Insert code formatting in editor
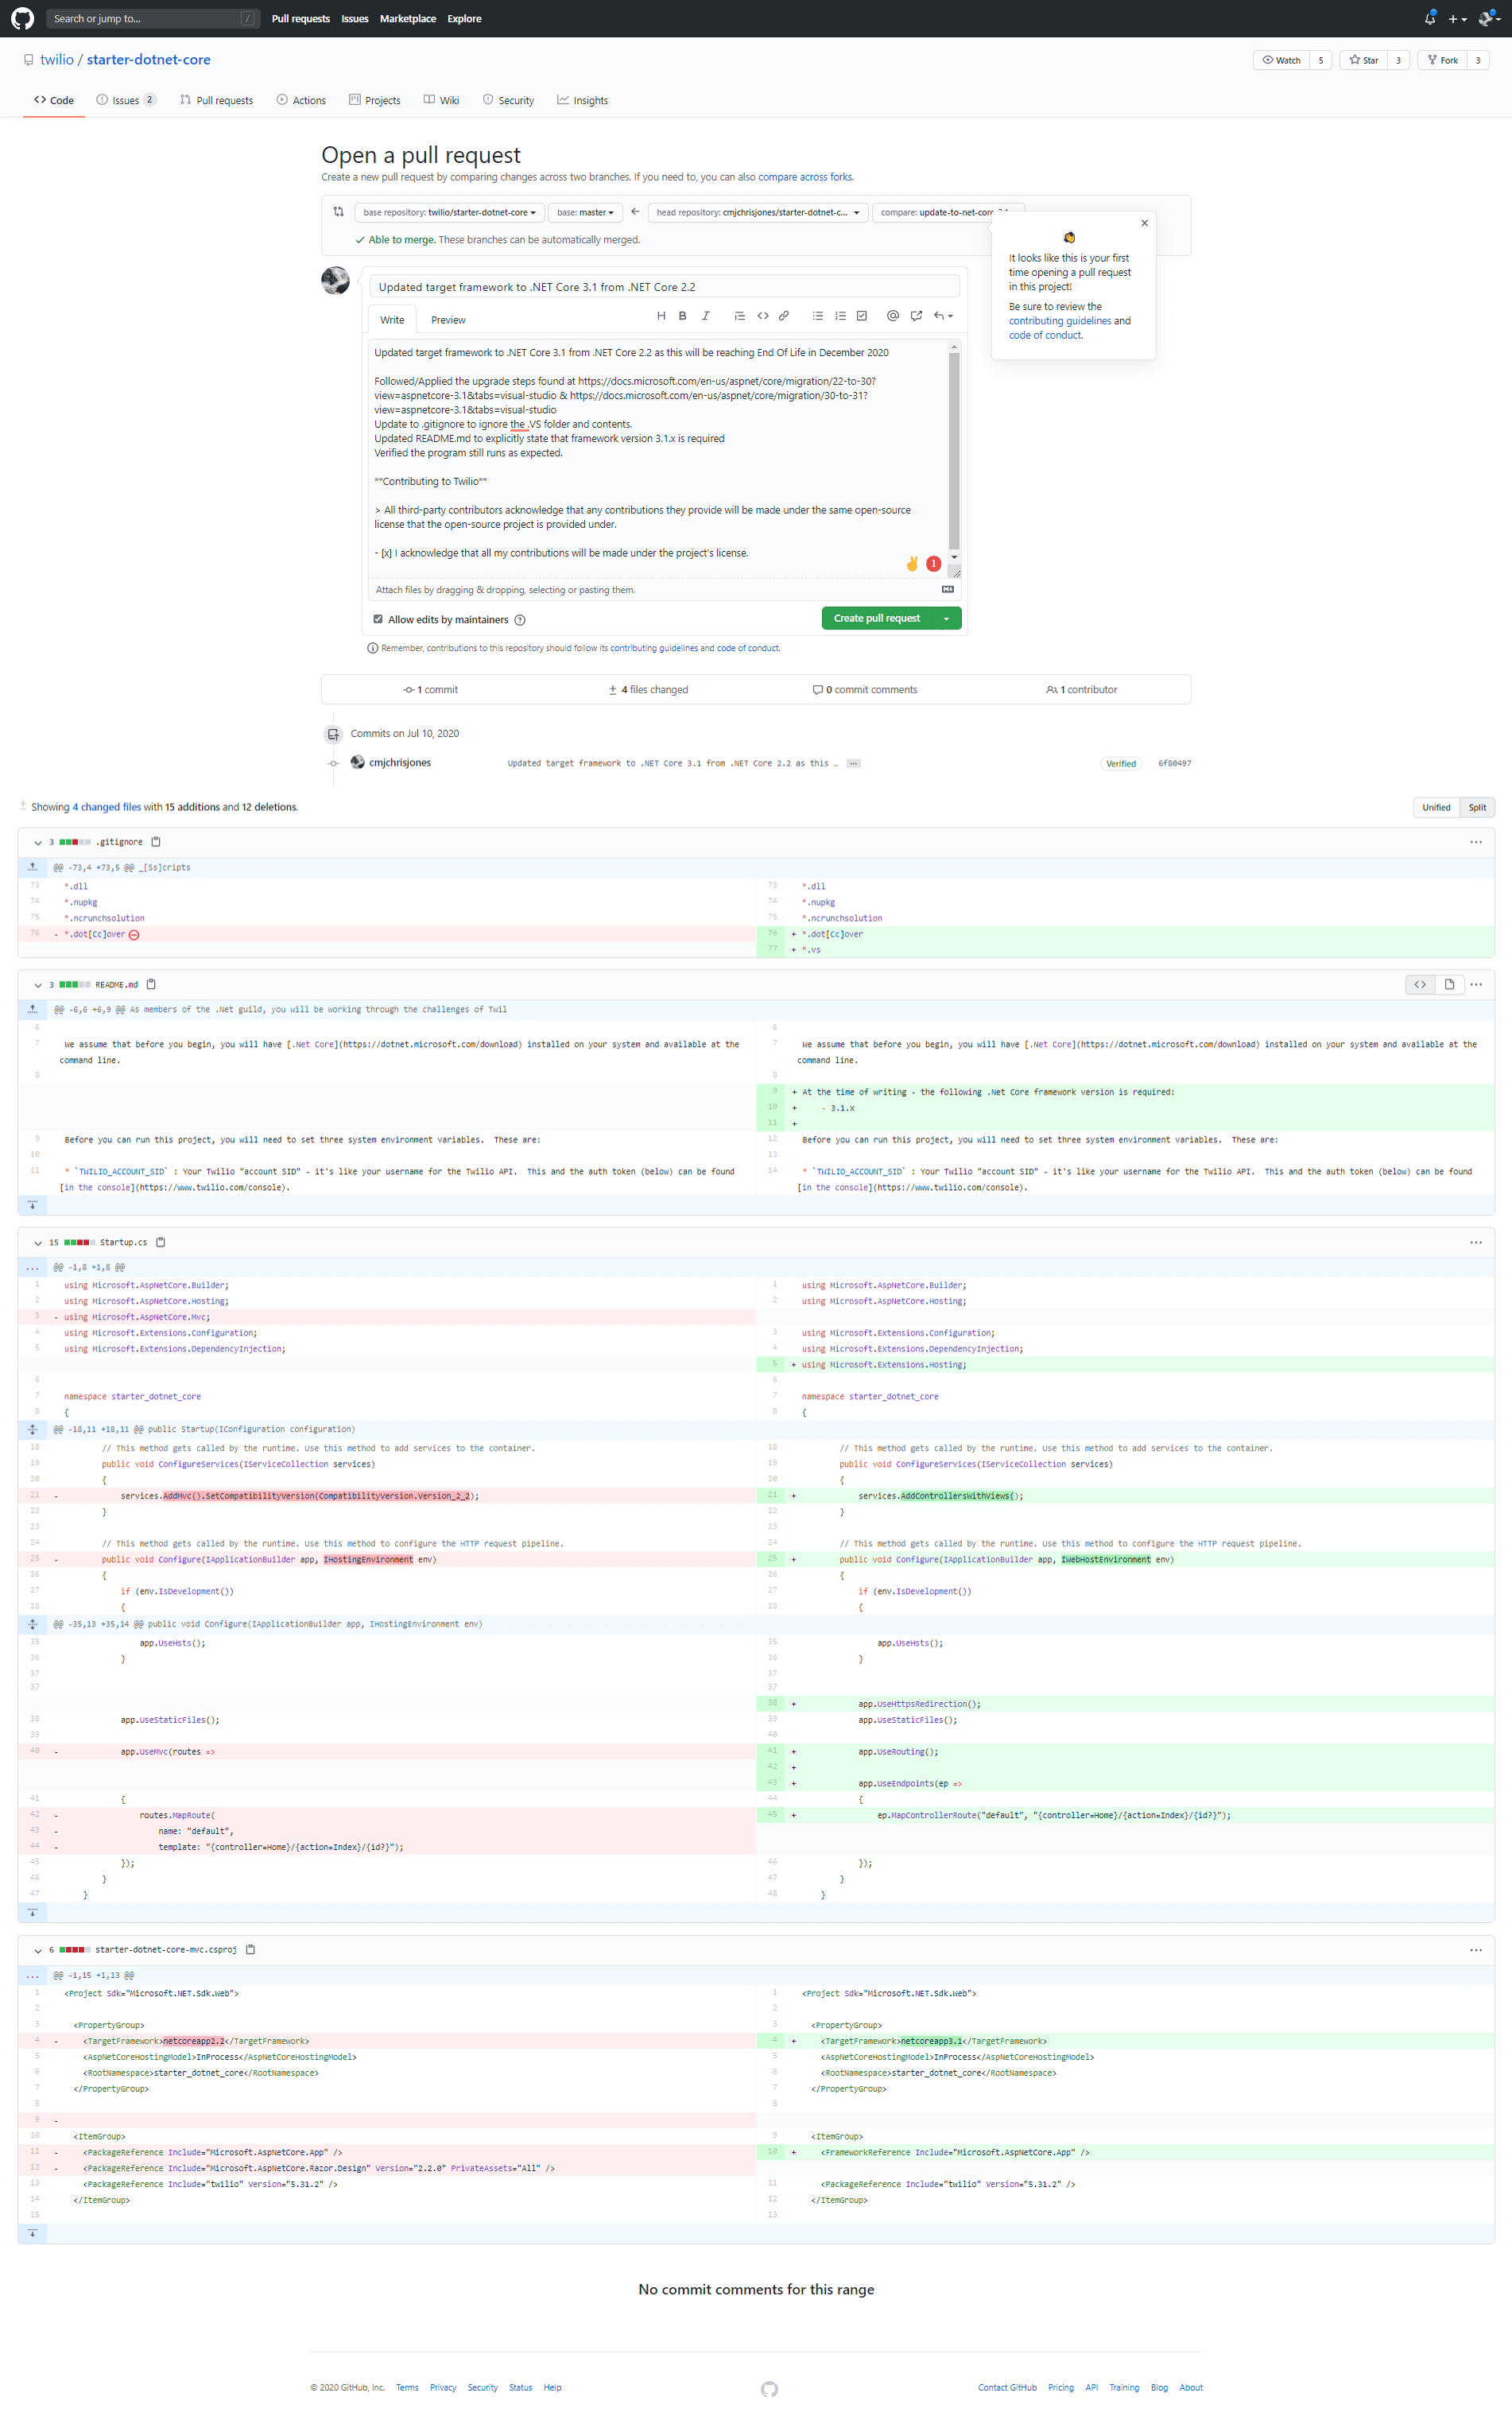1512x2420 pixels. coord(763,316)
